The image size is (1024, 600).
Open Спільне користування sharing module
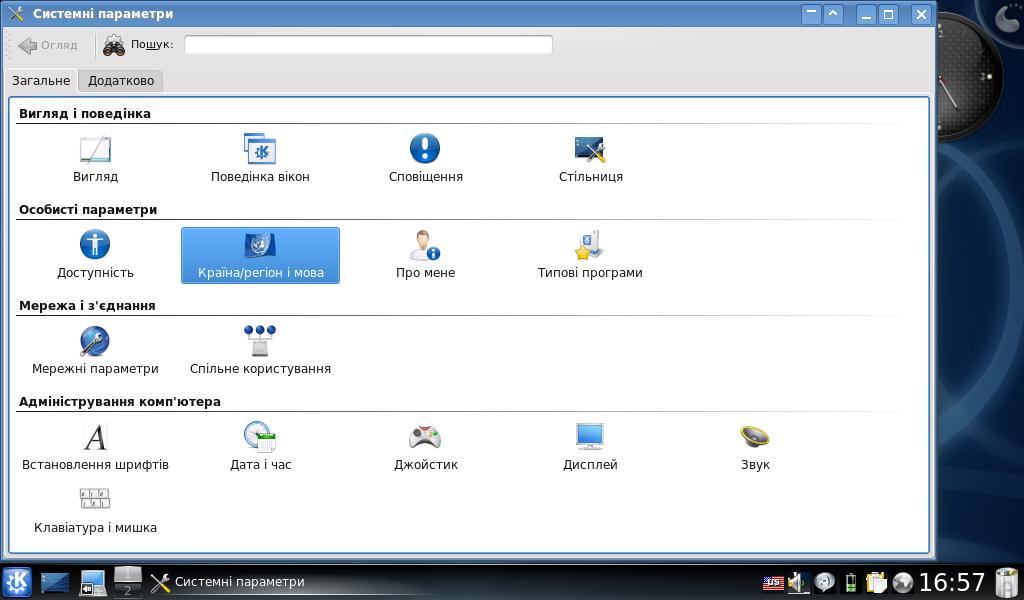coord(260,351)
